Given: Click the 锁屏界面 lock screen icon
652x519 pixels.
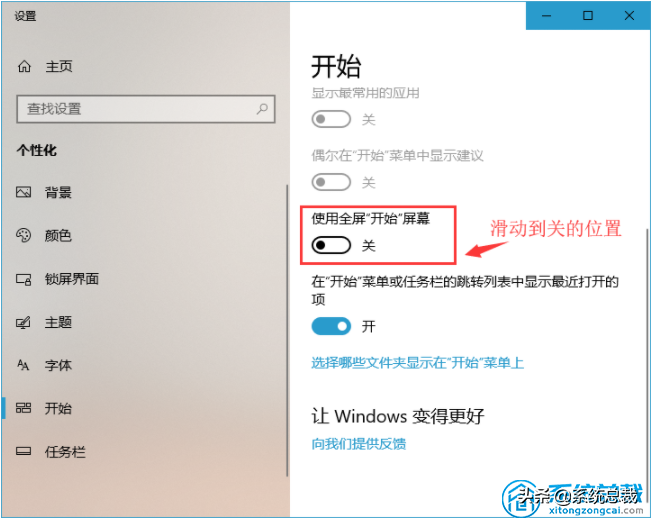Looking at the screenshot, I should point(23,279).
